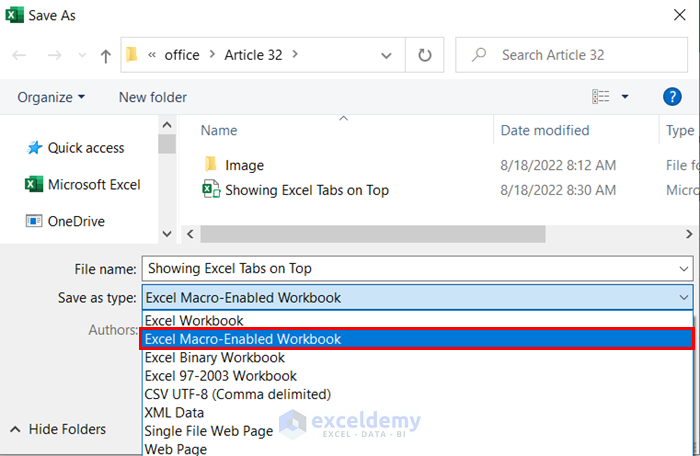
Task: Select the office breadcrumb
Action: point(182,55)
